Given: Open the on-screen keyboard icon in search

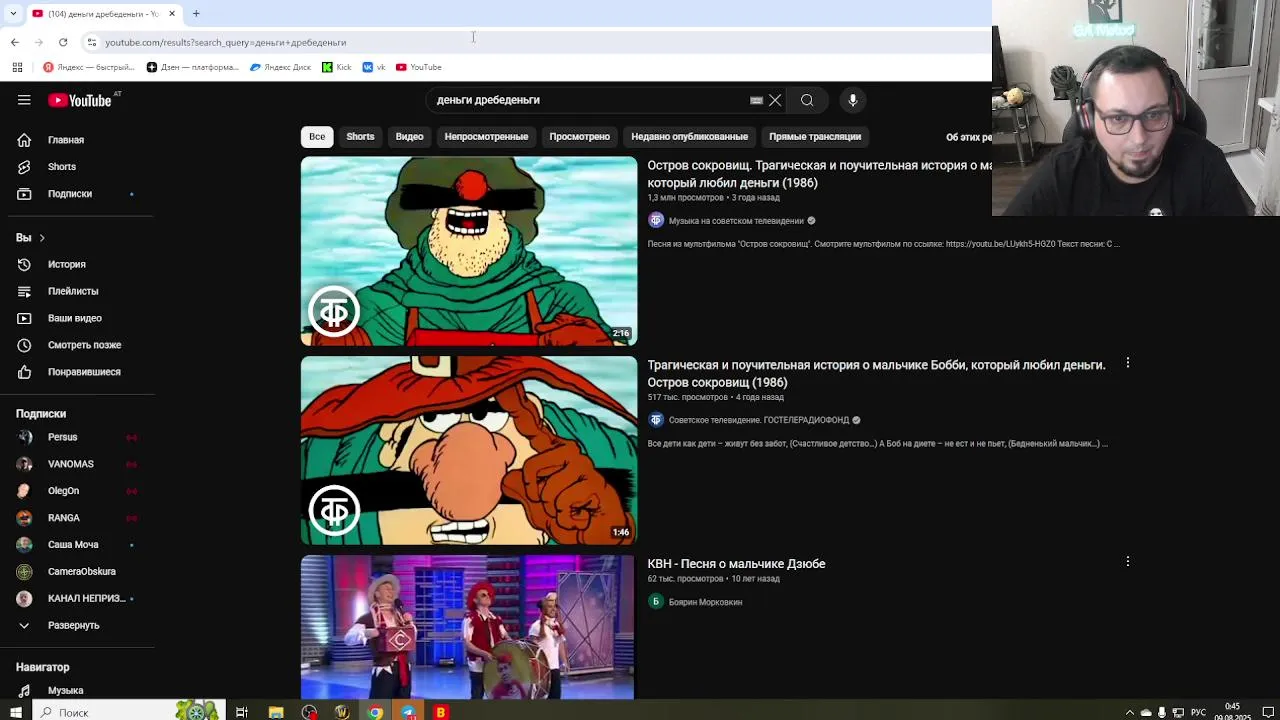Looking at the screenshot, I should 756,100.
